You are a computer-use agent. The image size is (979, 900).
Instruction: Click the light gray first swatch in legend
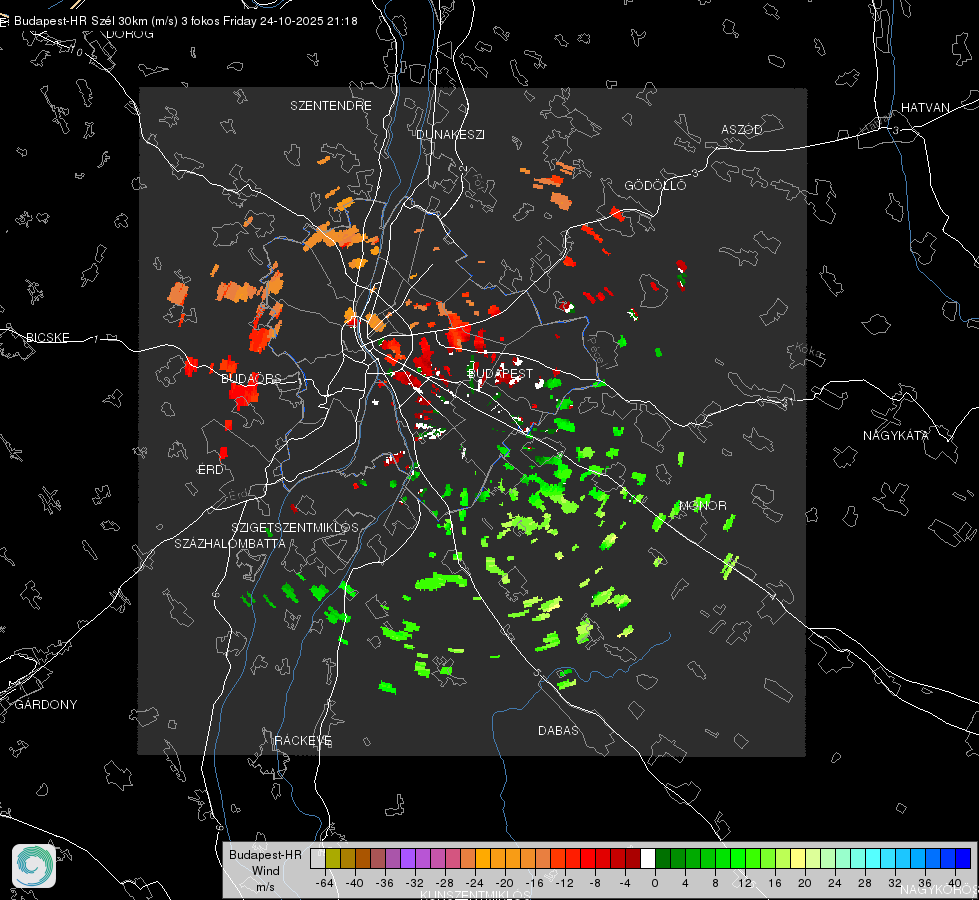pyautogui.click(x=318, y=858)
